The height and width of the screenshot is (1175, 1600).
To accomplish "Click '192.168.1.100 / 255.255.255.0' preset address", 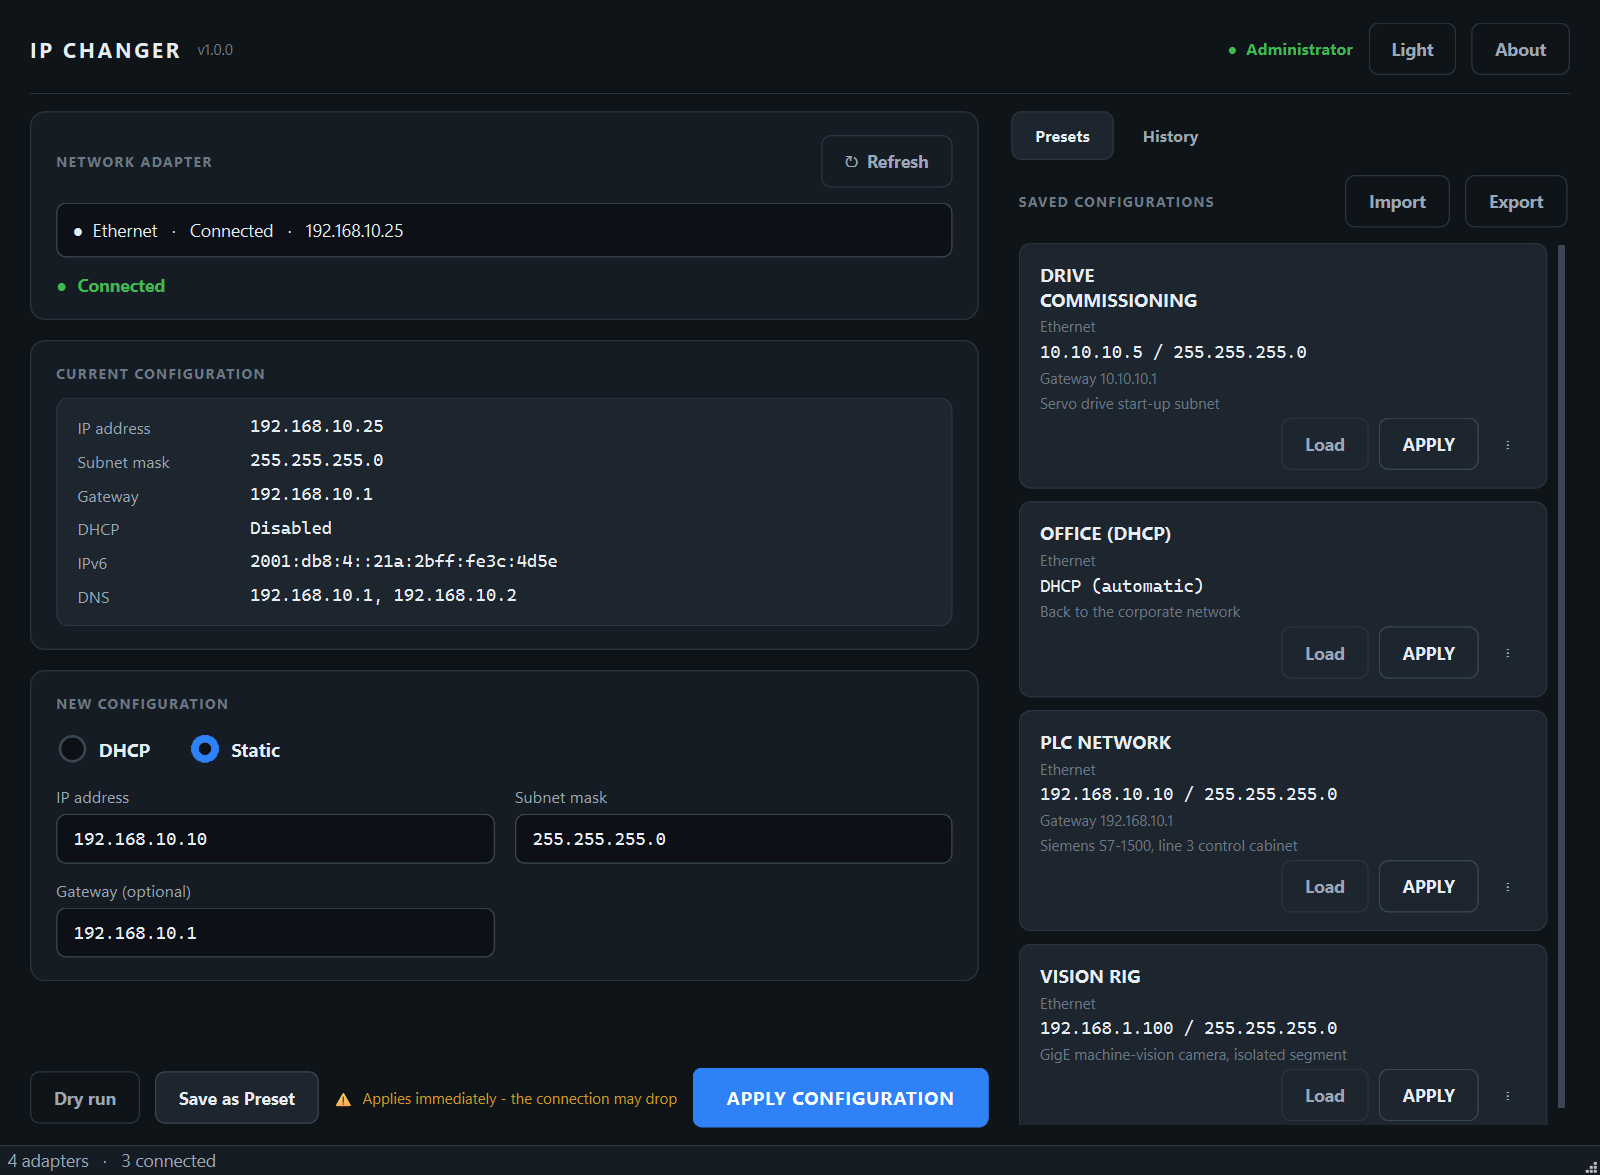I will tap(1188, 1028).
